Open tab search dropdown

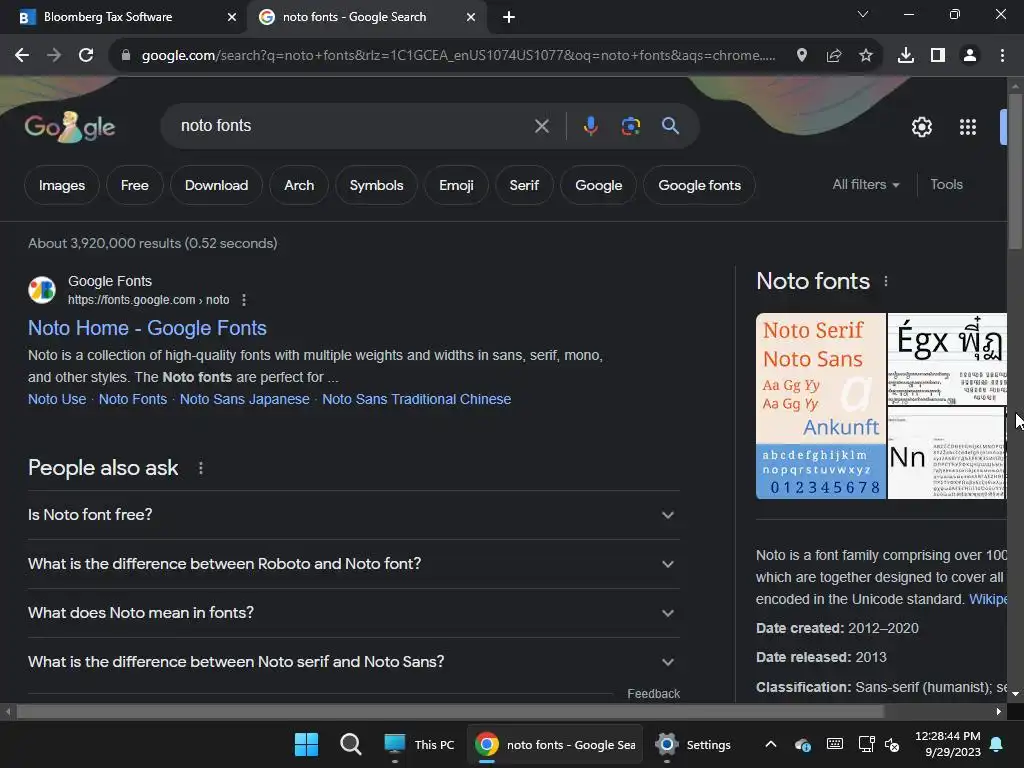(862, 14)
